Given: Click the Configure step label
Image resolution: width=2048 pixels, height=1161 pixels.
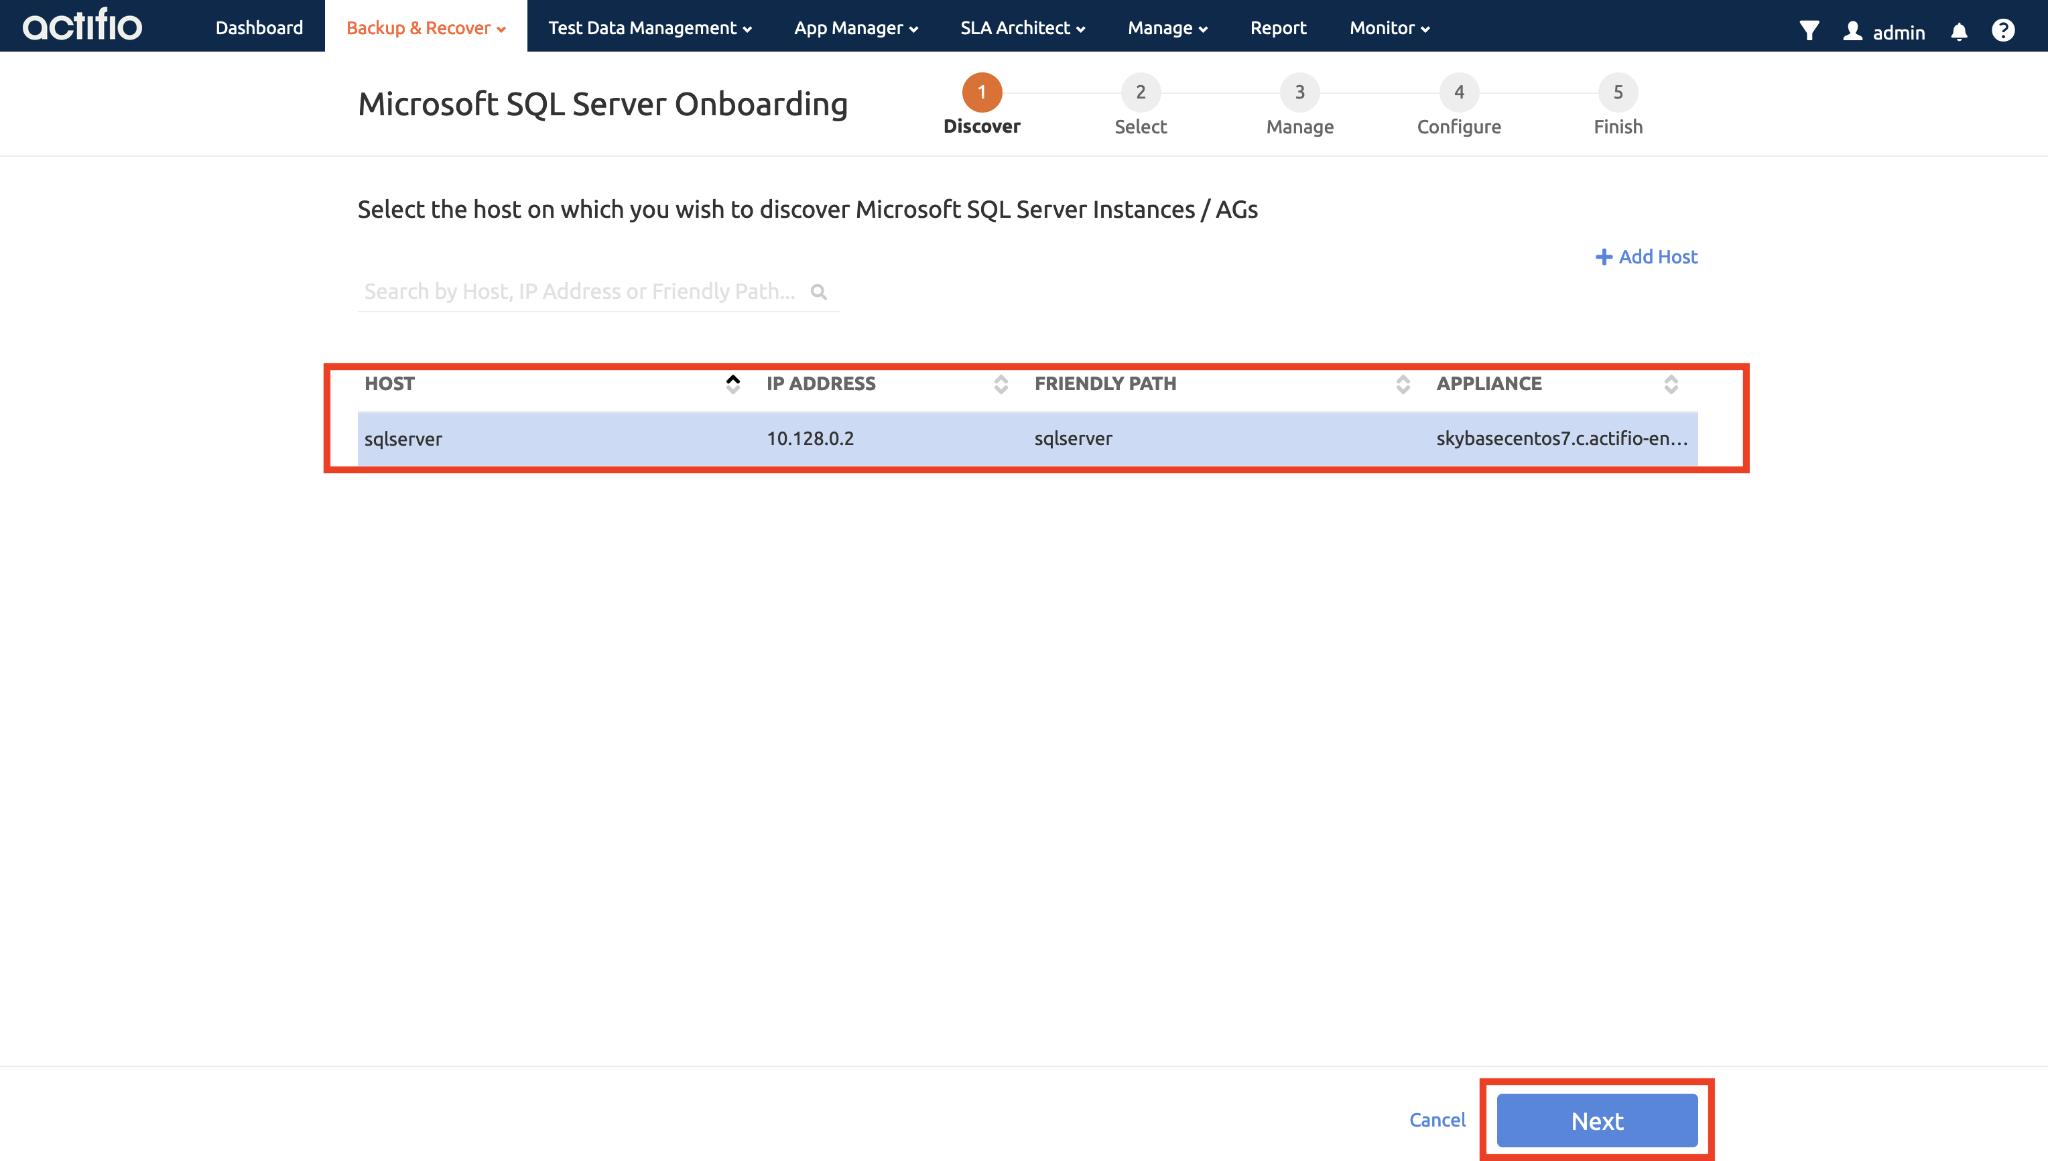Looking at the screenshot, I should (x=1459, y=127).
